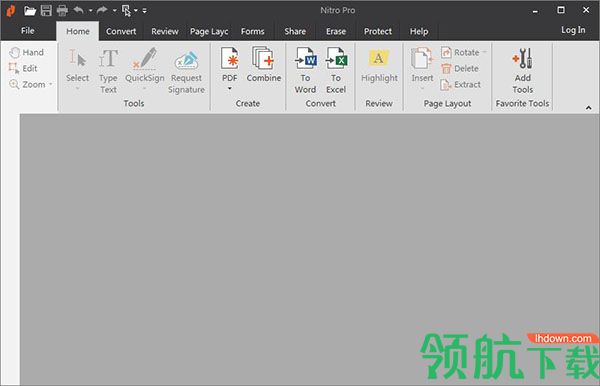Click the Save floppy disk icon
The height and width of the screenshot is (386, 600).
46,10
